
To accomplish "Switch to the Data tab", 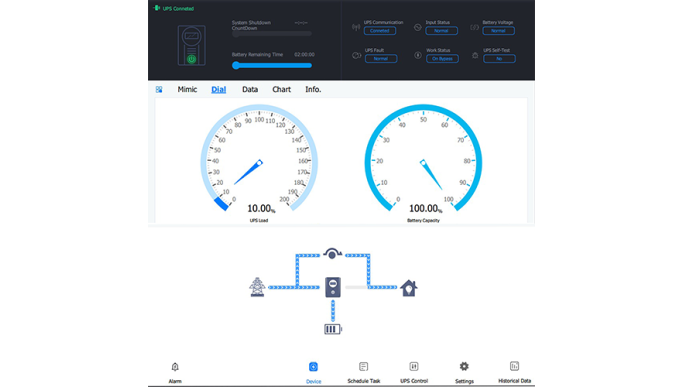I will point(250,89).
